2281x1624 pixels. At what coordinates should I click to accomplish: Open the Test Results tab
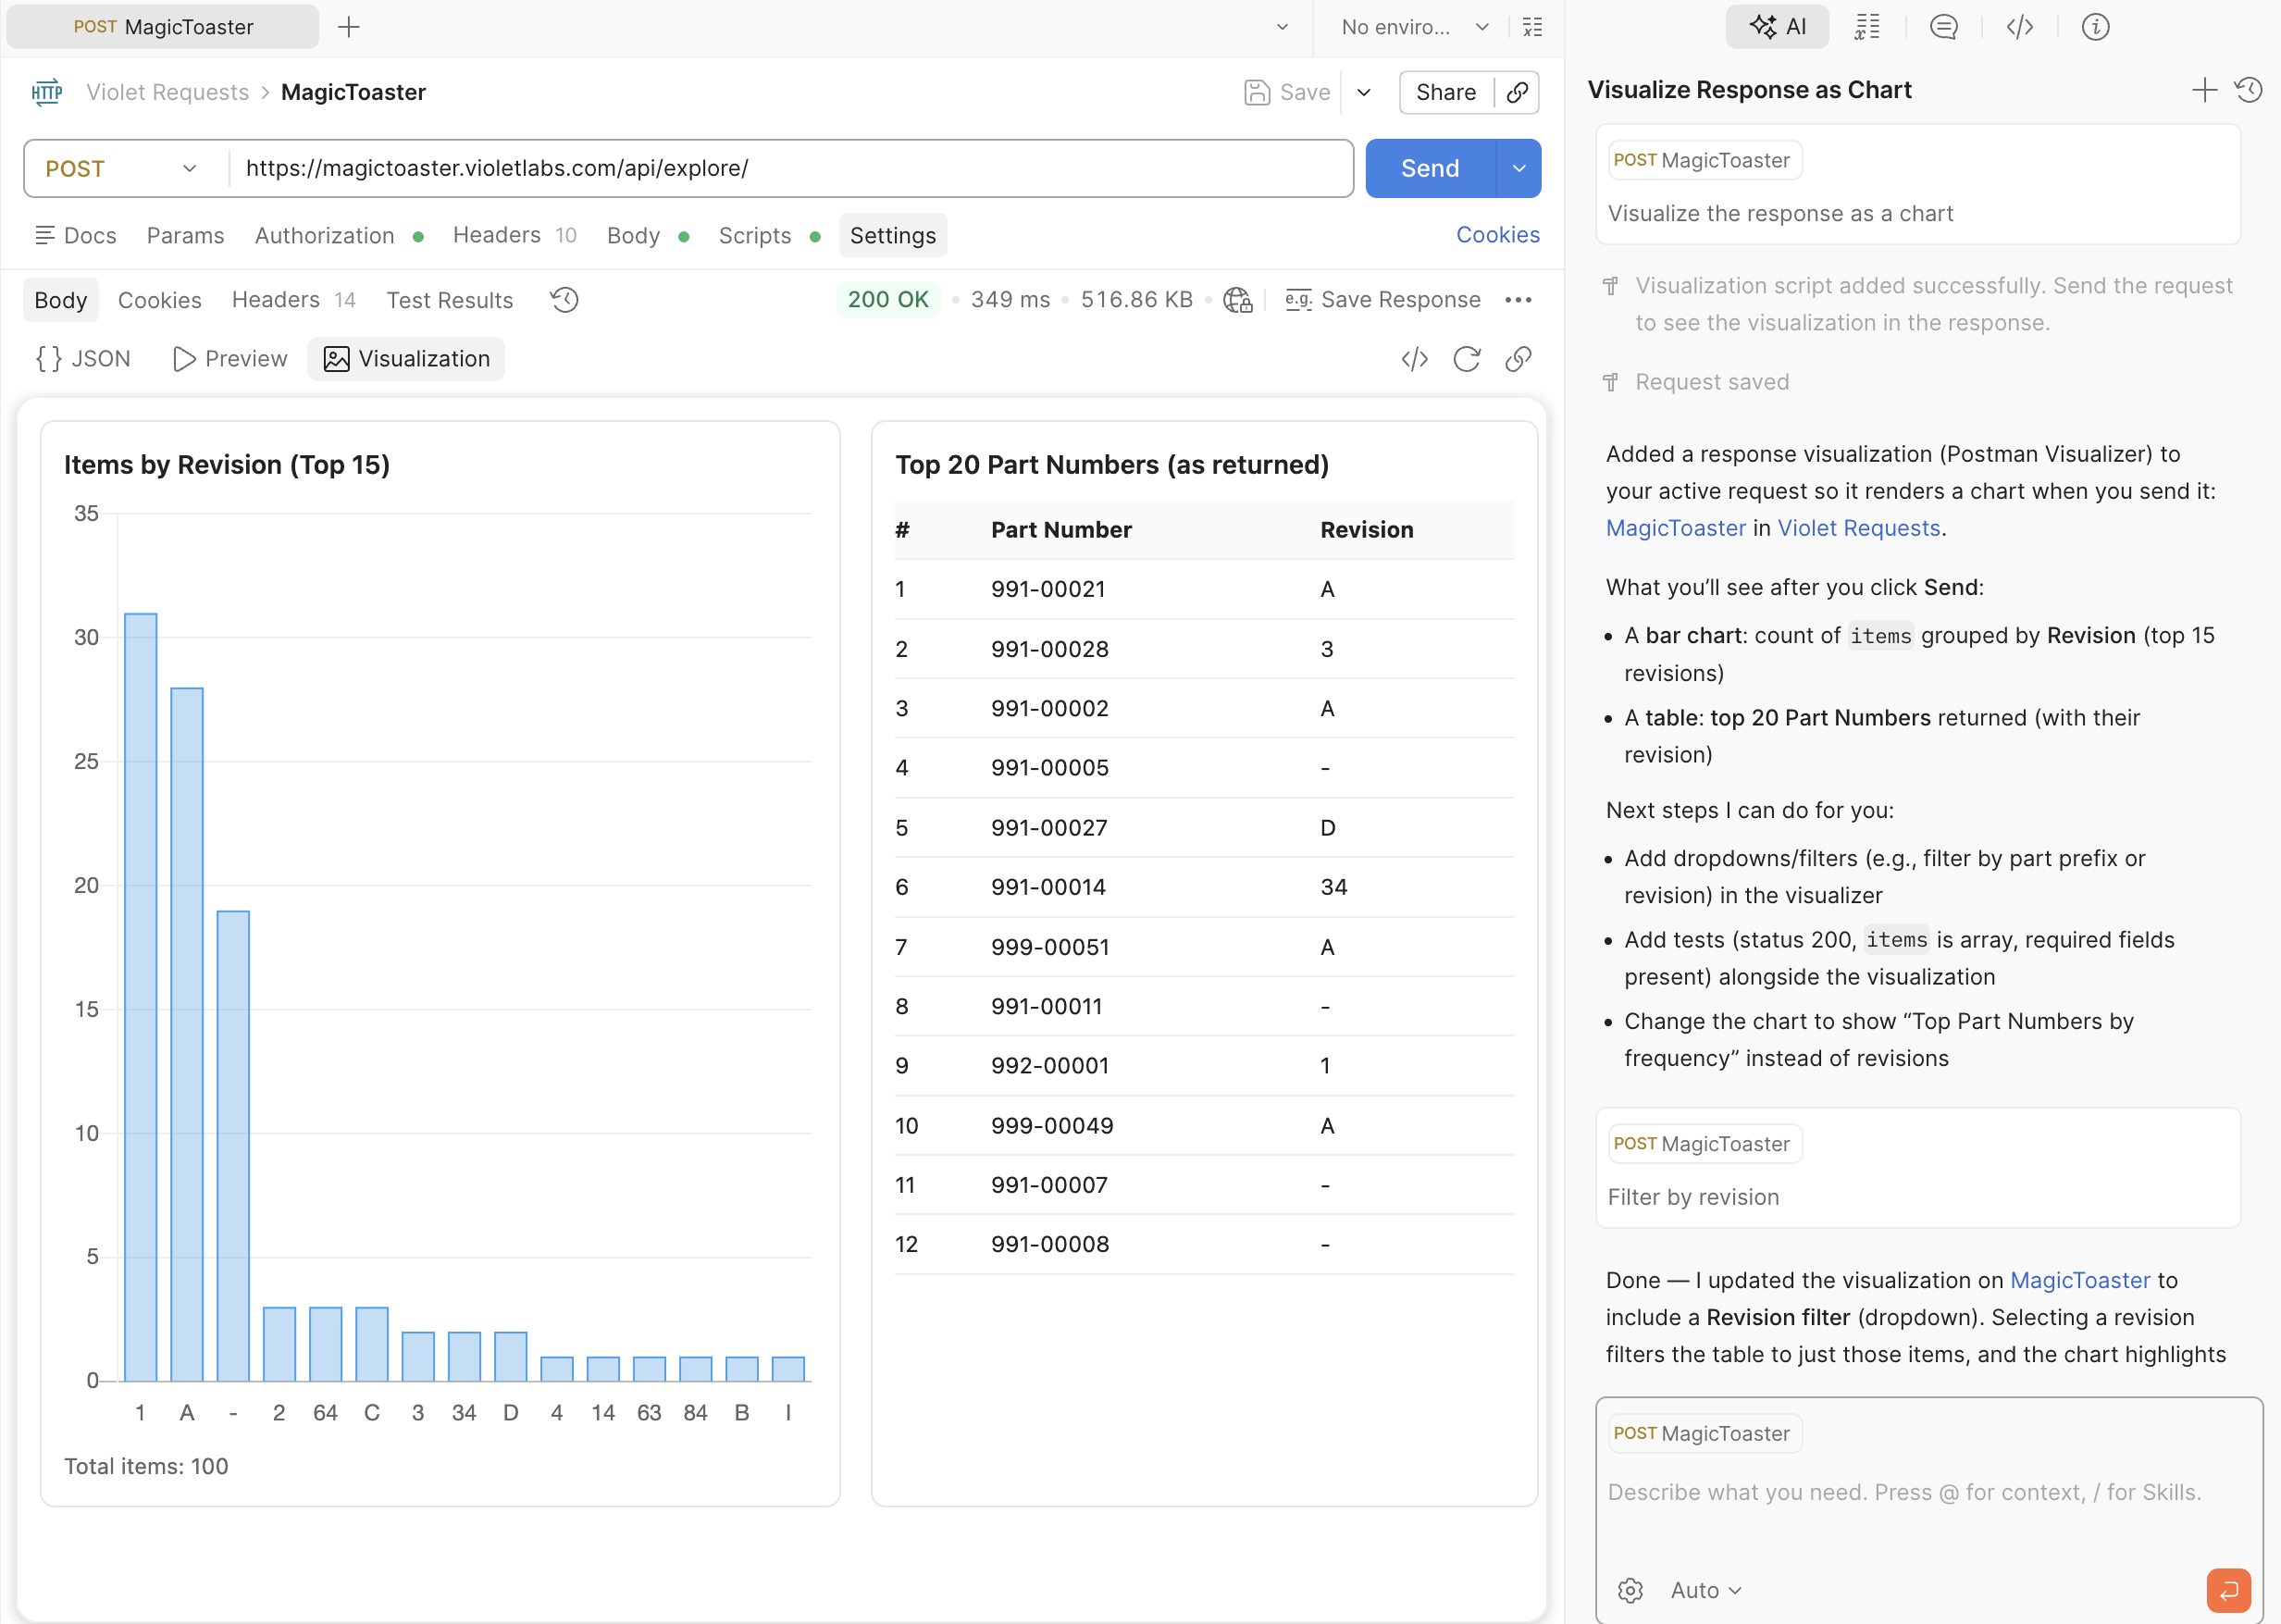(x=449, y=300)
